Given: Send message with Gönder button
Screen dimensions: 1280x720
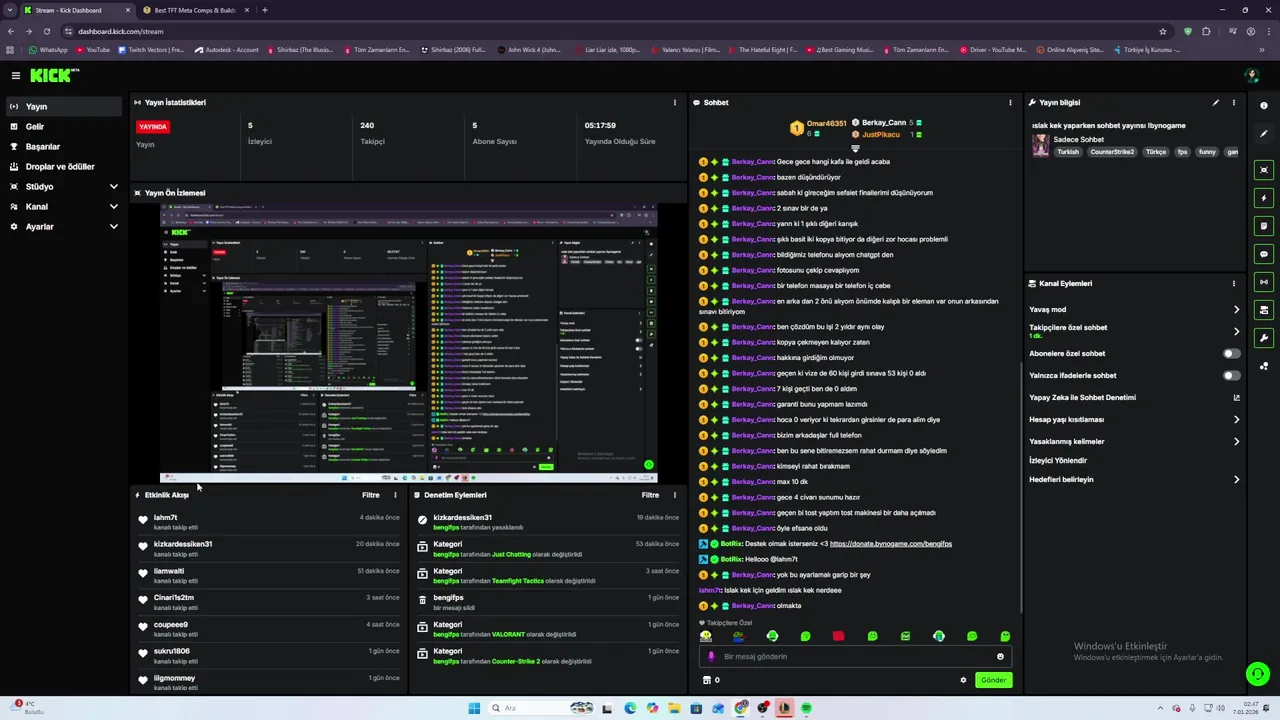Looking at the screenshot, I should [x=993, y=680].
